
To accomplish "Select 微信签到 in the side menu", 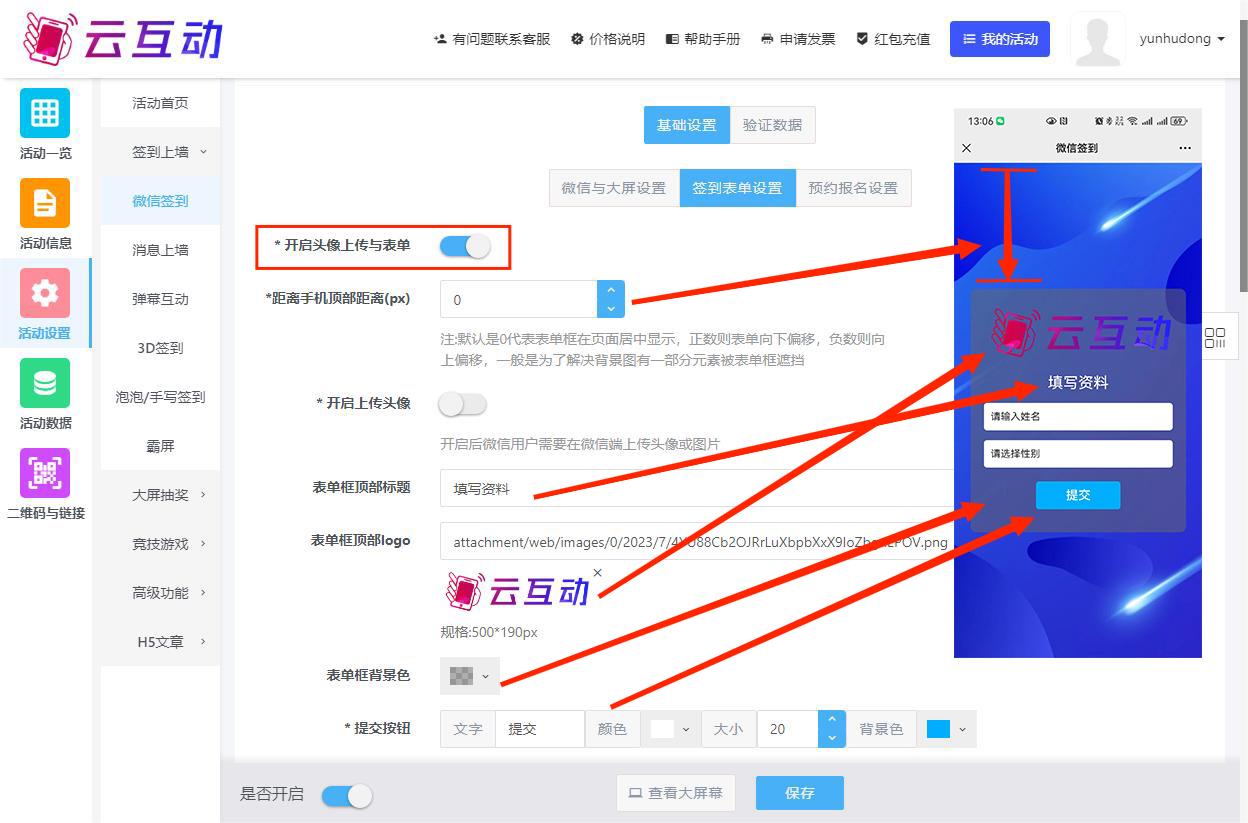I will [x=160, y=201].
